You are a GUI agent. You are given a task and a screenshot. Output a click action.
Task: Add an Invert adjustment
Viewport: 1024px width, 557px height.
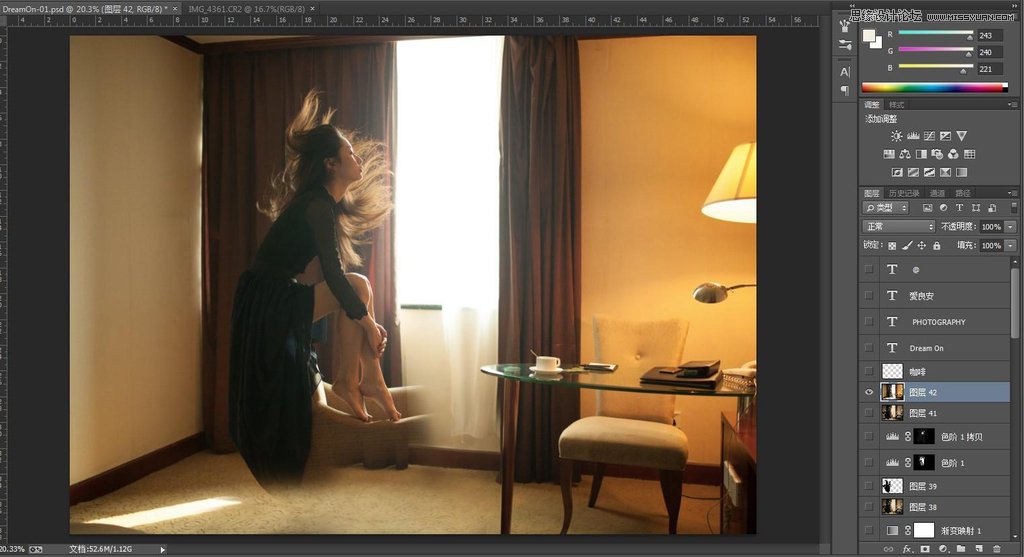click(897, 172)
